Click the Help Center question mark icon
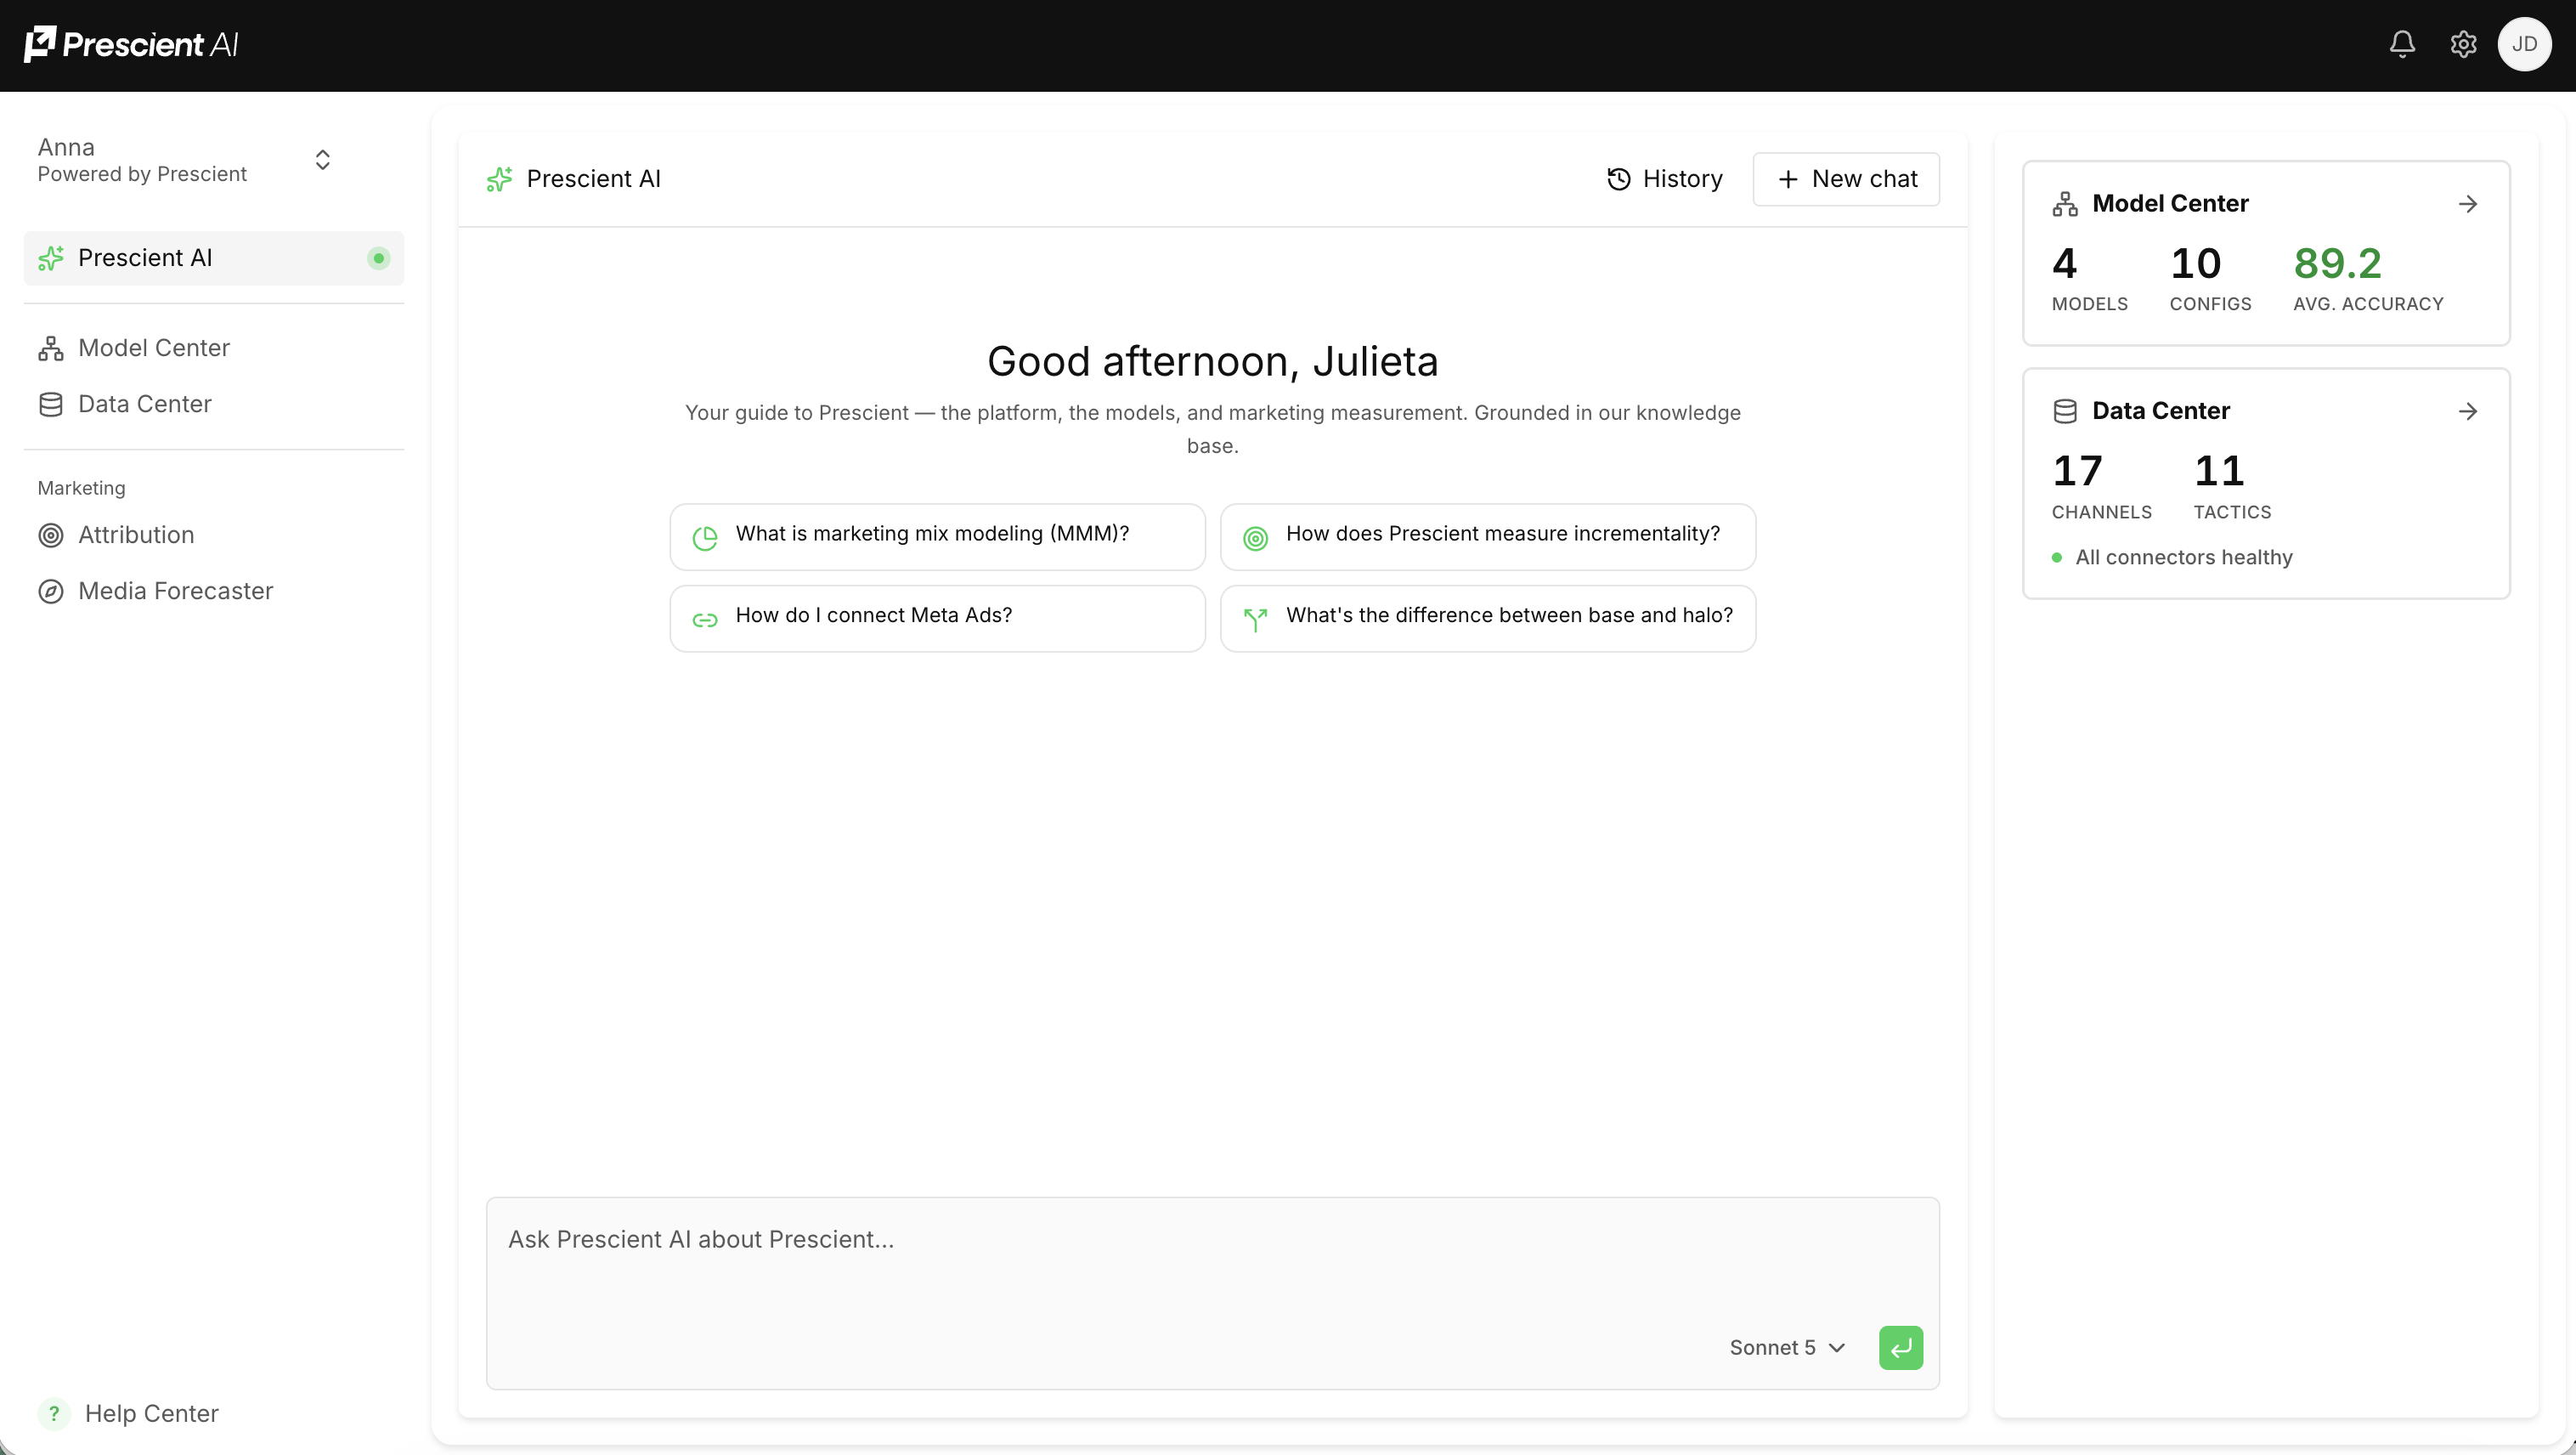 coord(54,1413)
